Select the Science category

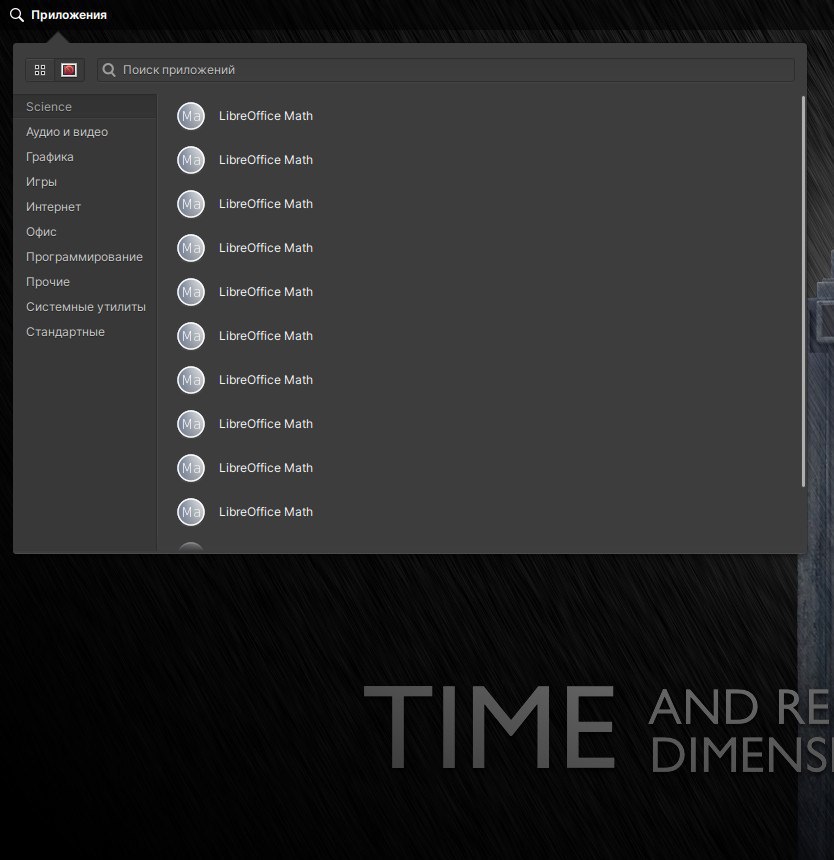(x=85, y=106)
